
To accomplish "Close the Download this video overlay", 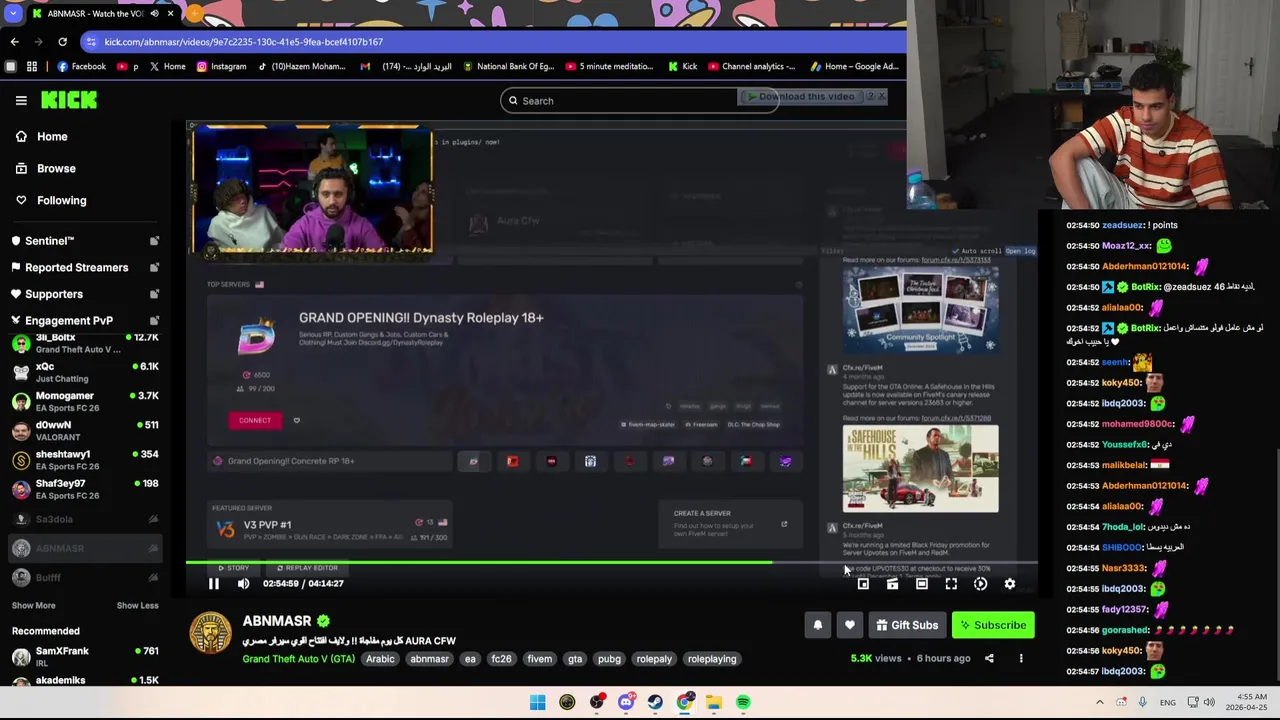I will pyautogui.click(x=882, y=97).
